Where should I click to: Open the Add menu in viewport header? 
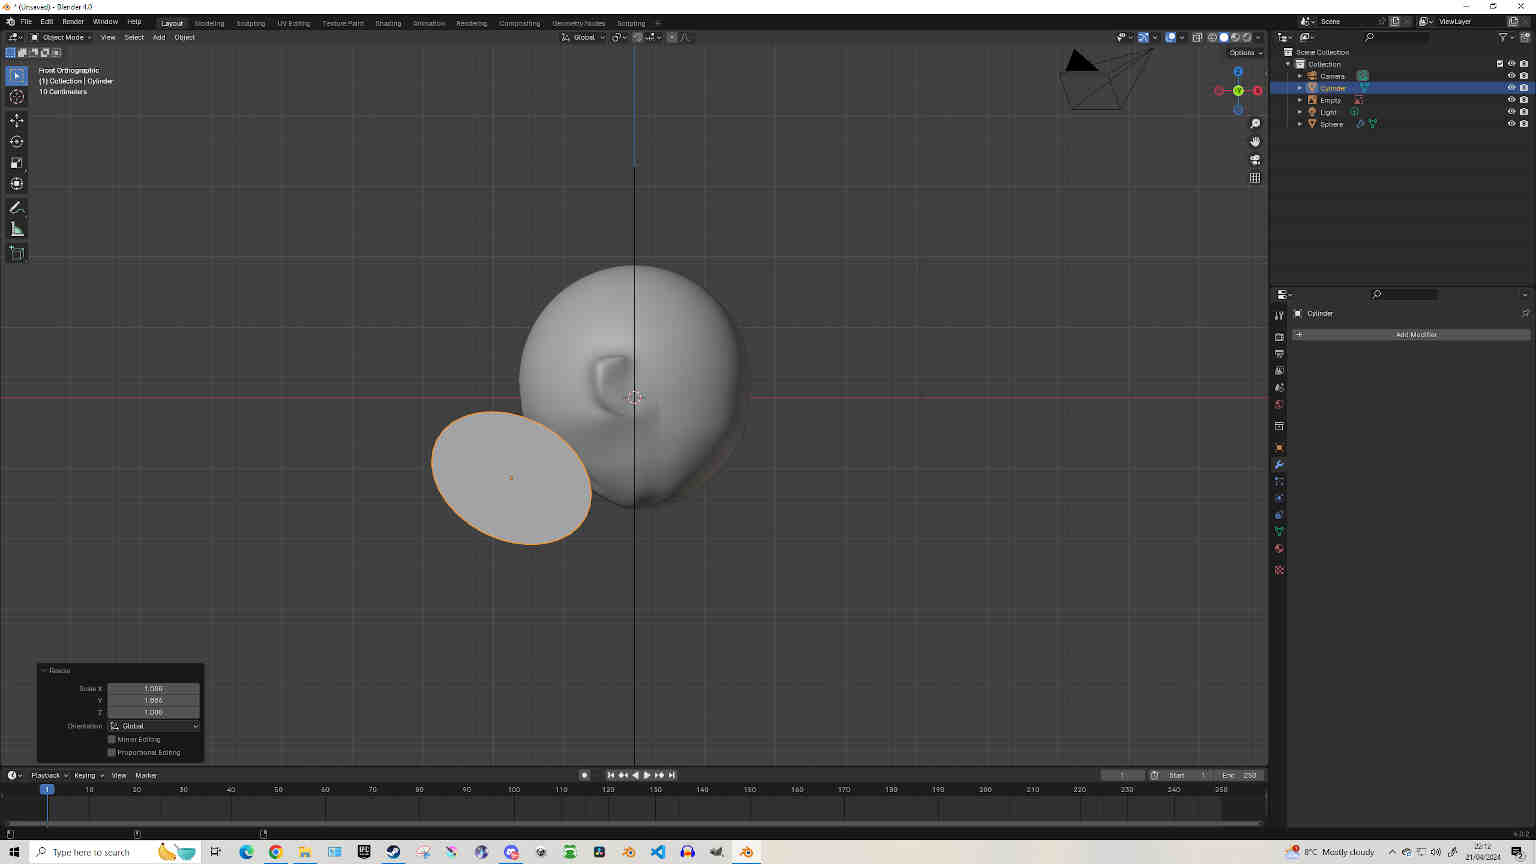159,38
